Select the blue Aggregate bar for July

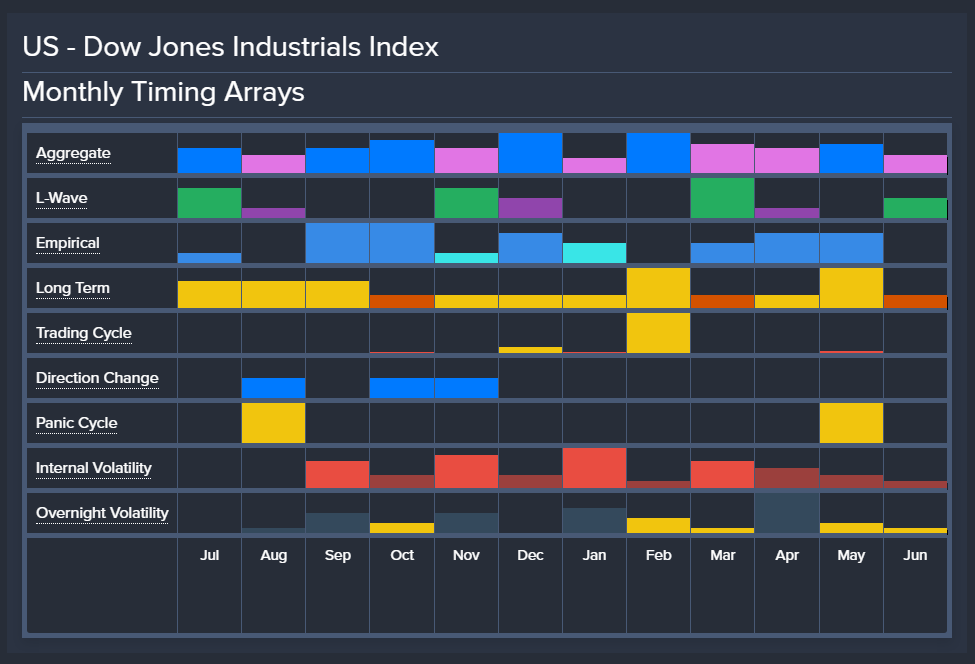[x=210, y=160]
